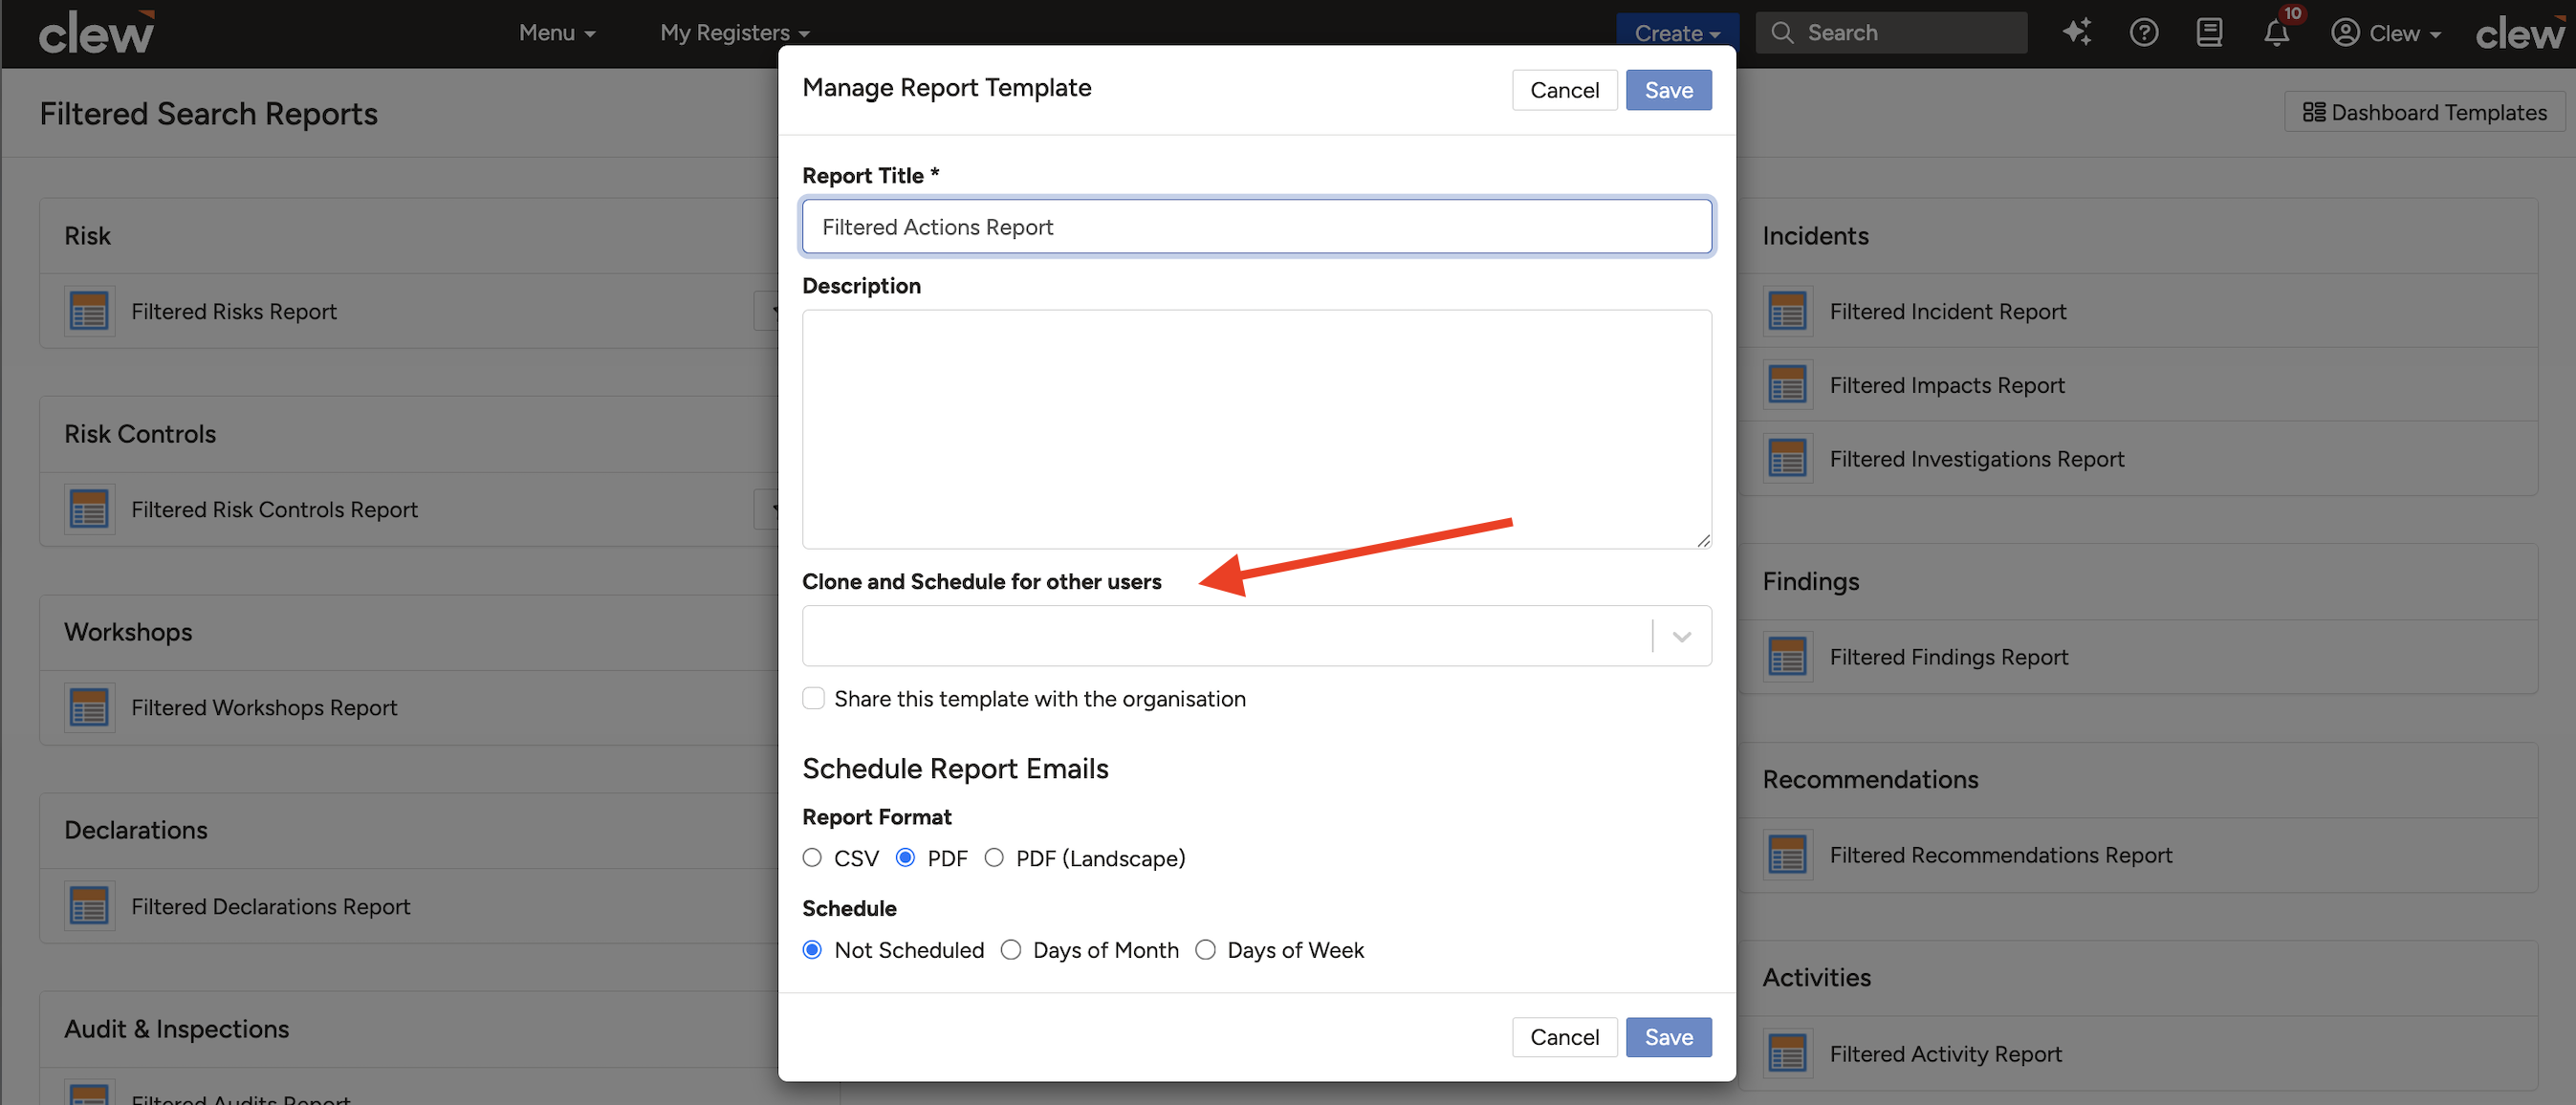
Task: Choose Days of Week schedule
Action: click(x=1205, y=950)
